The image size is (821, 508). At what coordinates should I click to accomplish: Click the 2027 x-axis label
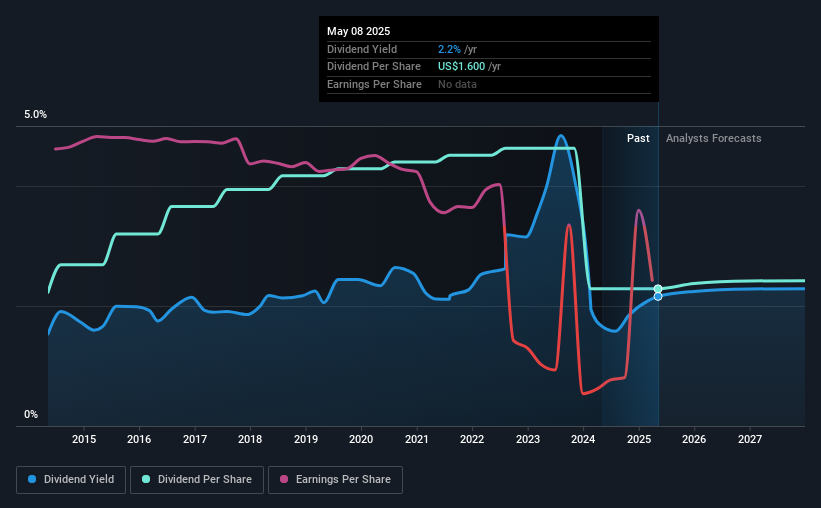750,439
